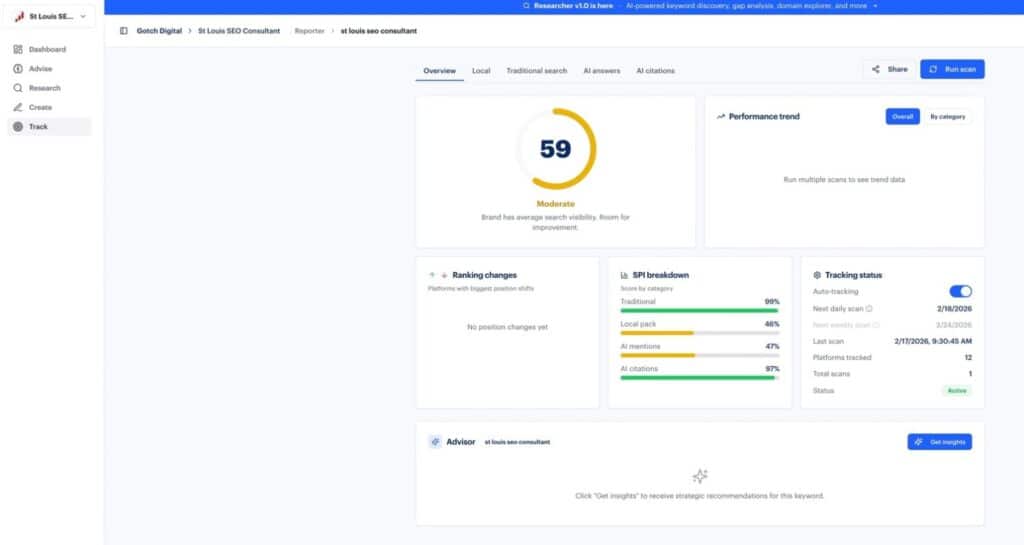Click the info icon beside Next daily scan
The width and height of the screenshot is (1024, 545).
pyautogui.click(x=869, y=309)
